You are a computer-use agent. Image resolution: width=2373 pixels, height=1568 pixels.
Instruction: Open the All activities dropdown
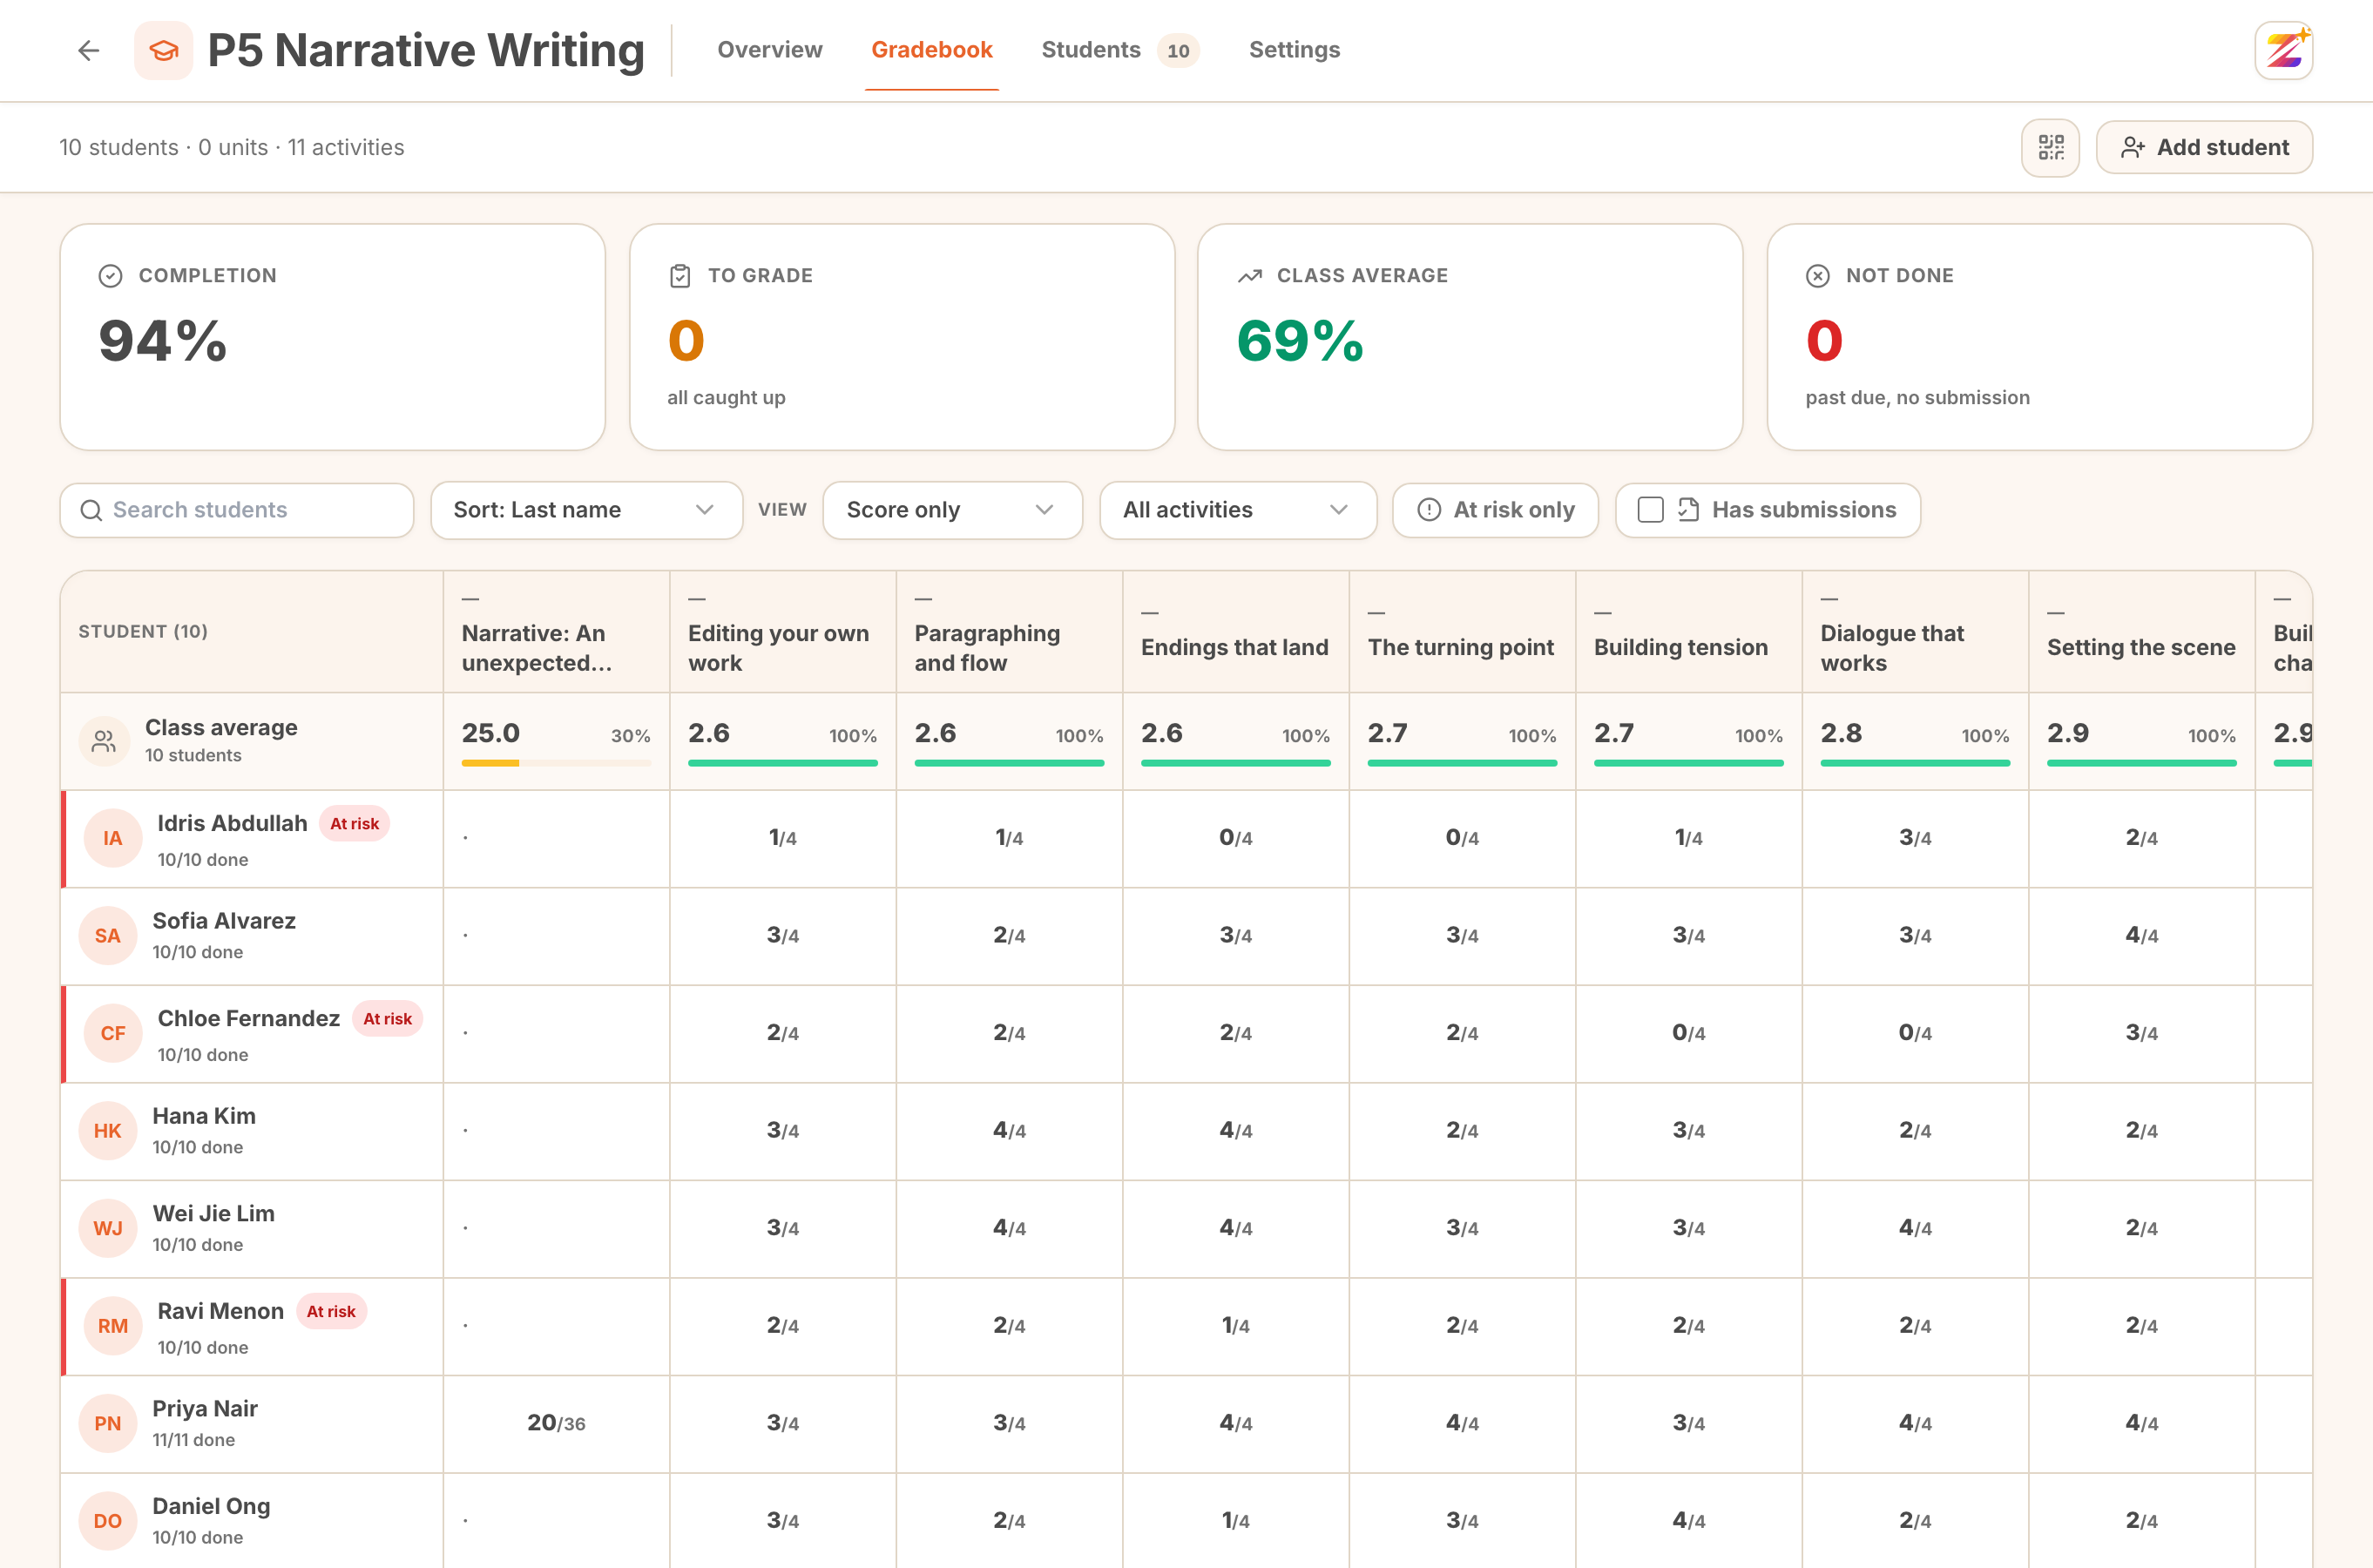(x=1238, y=510)
